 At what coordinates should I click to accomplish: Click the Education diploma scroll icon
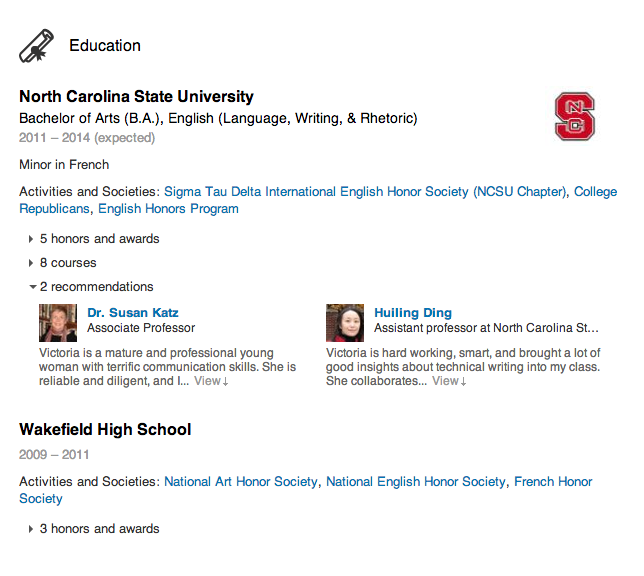36,46
